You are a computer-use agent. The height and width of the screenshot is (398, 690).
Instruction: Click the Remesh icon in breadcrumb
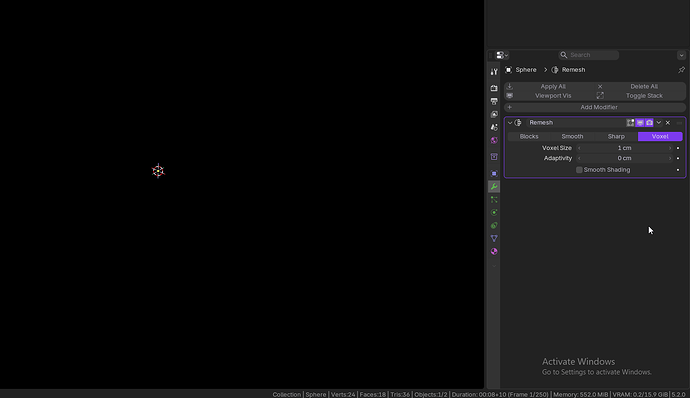pos(555,70)
